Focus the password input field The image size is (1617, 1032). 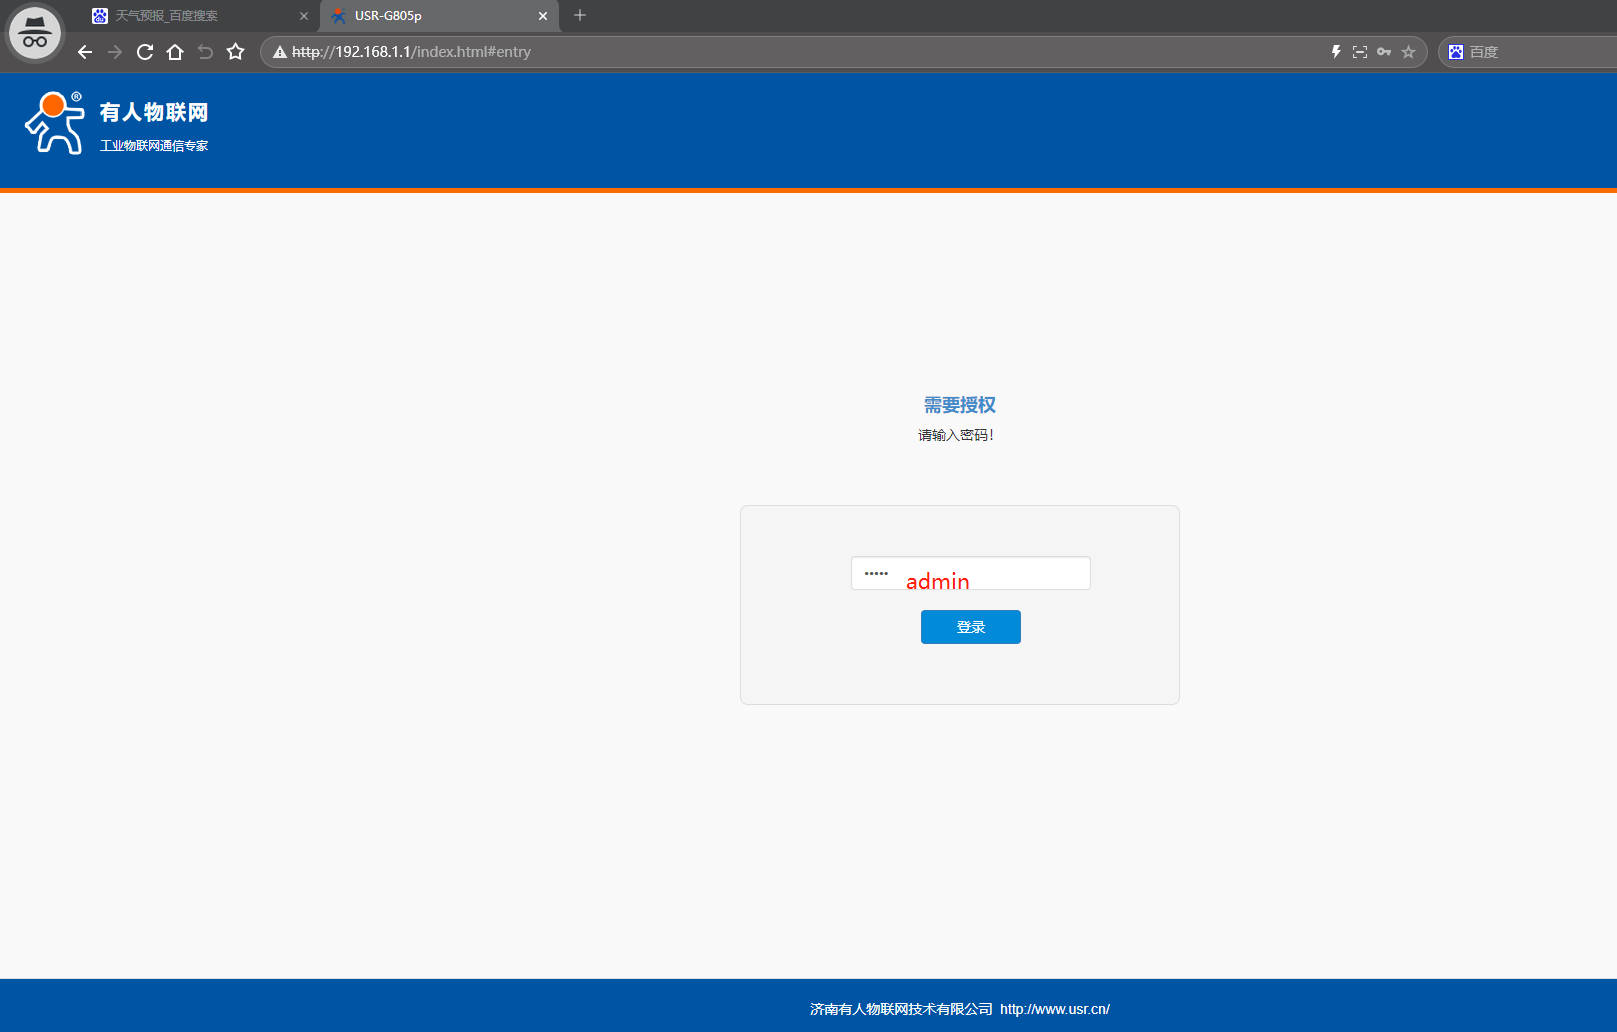pyautogui.click(x=970, y=573)
